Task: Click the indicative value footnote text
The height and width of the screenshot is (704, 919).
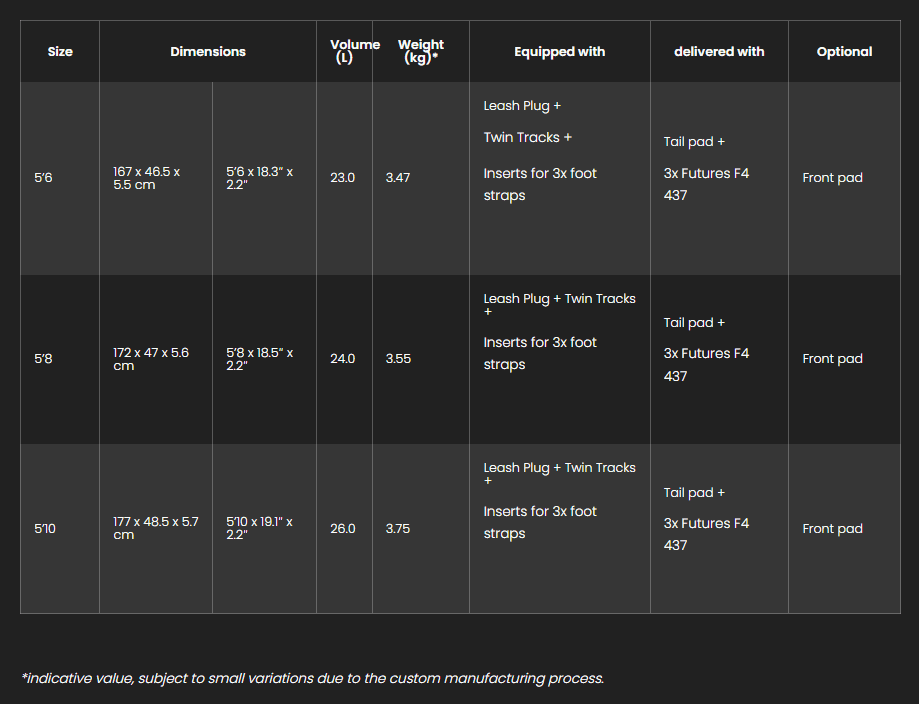Action: [x=312, y=678]
